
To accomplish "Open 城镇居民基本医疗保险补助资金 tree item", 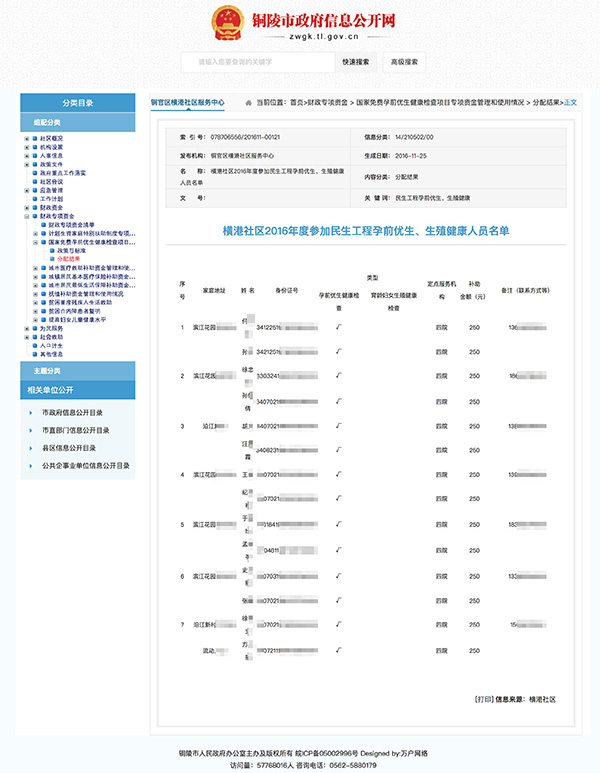I will [92, 277].
